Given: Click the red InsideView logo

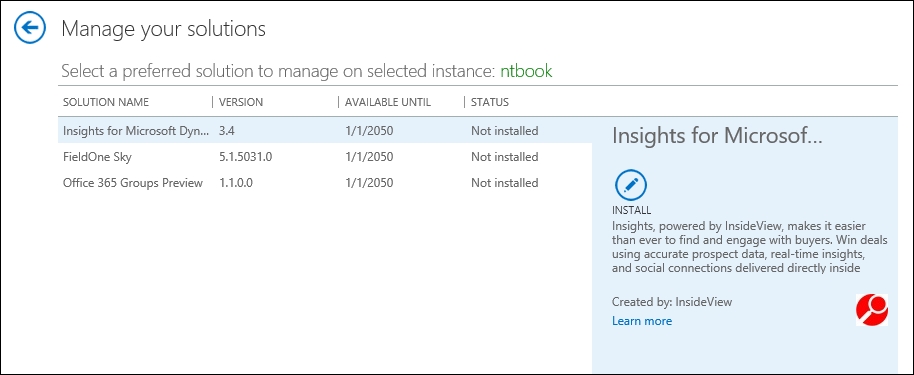Looking at the screenshot, I should (872, 309).
